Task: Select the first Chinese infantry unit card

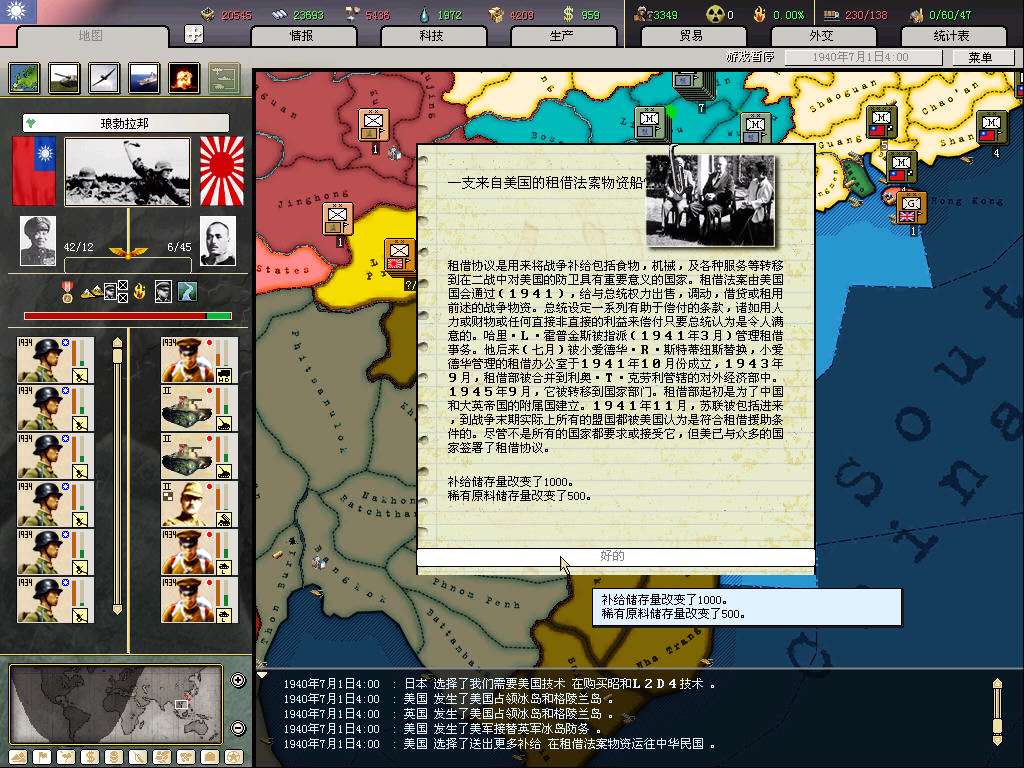Action: [56, 360]
